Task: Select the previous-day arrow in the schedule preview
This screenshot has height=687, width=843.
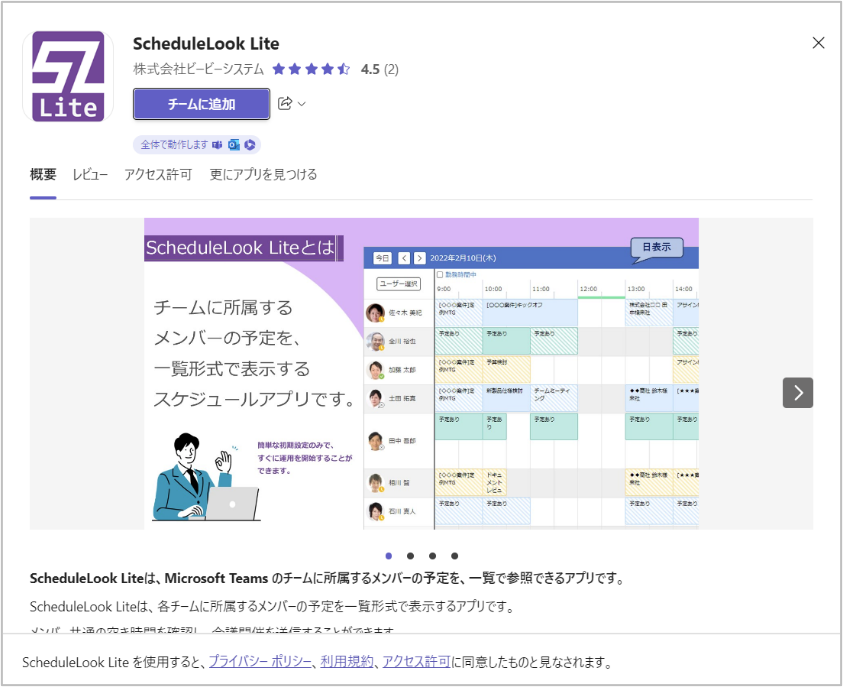Action: (404, 258)
